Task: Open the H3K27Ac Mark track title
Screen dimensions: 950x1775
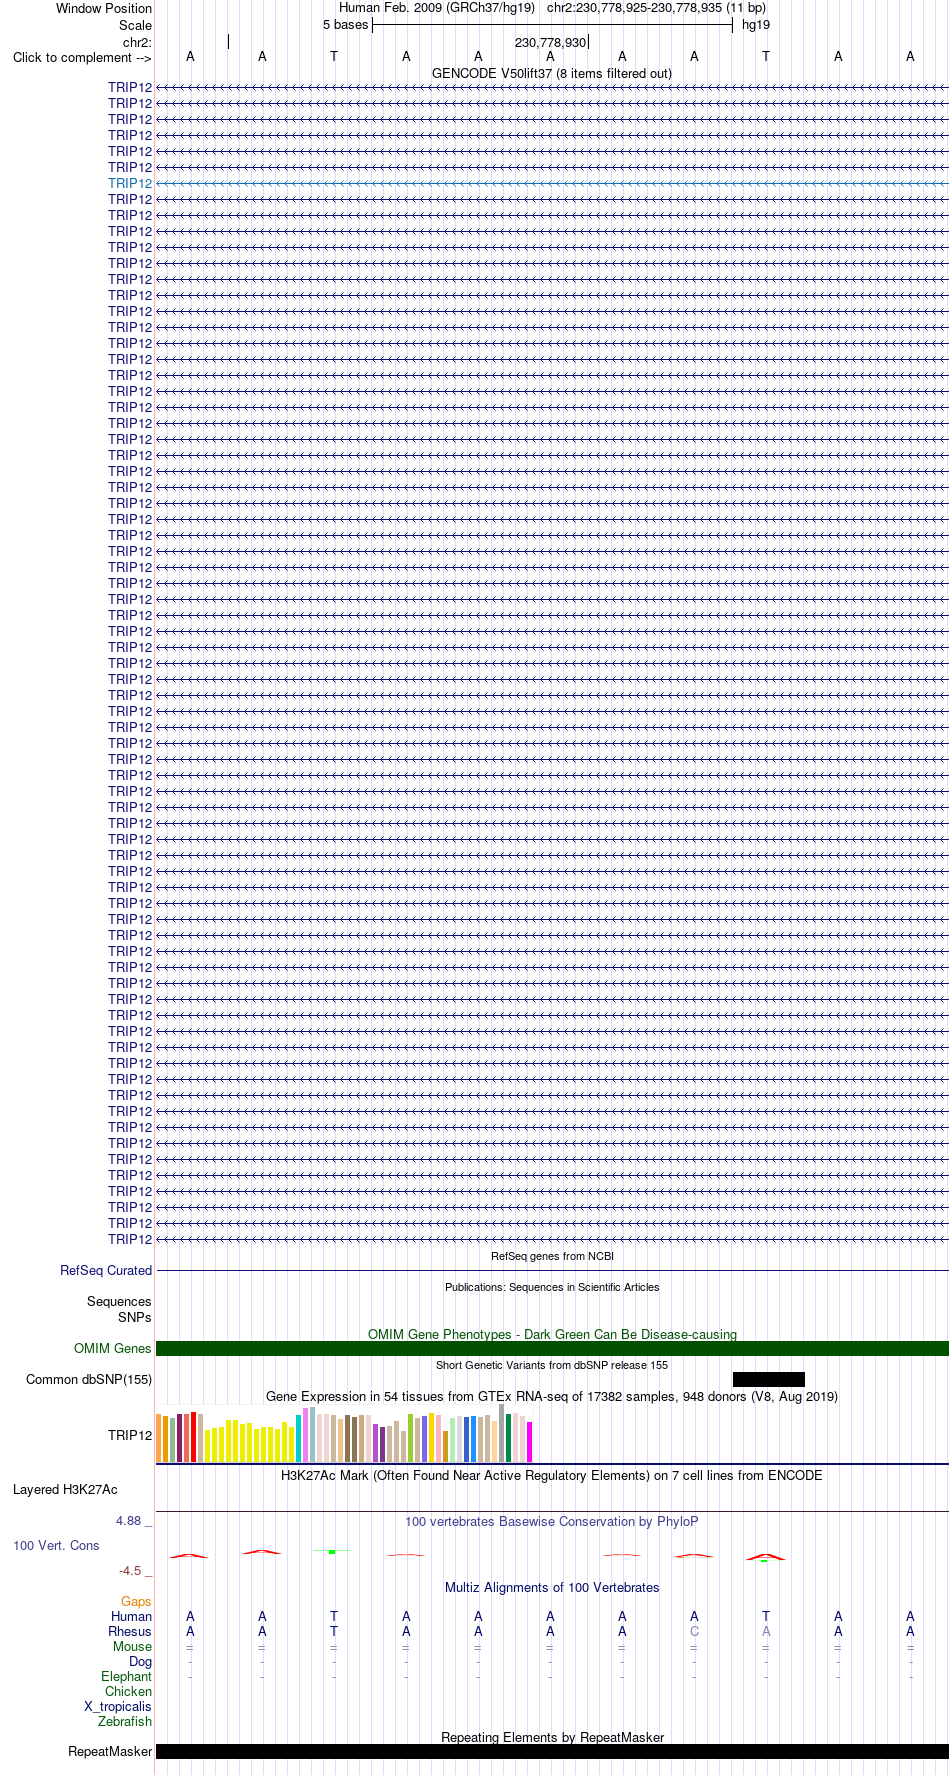Action: click(x=552, y=1475)
